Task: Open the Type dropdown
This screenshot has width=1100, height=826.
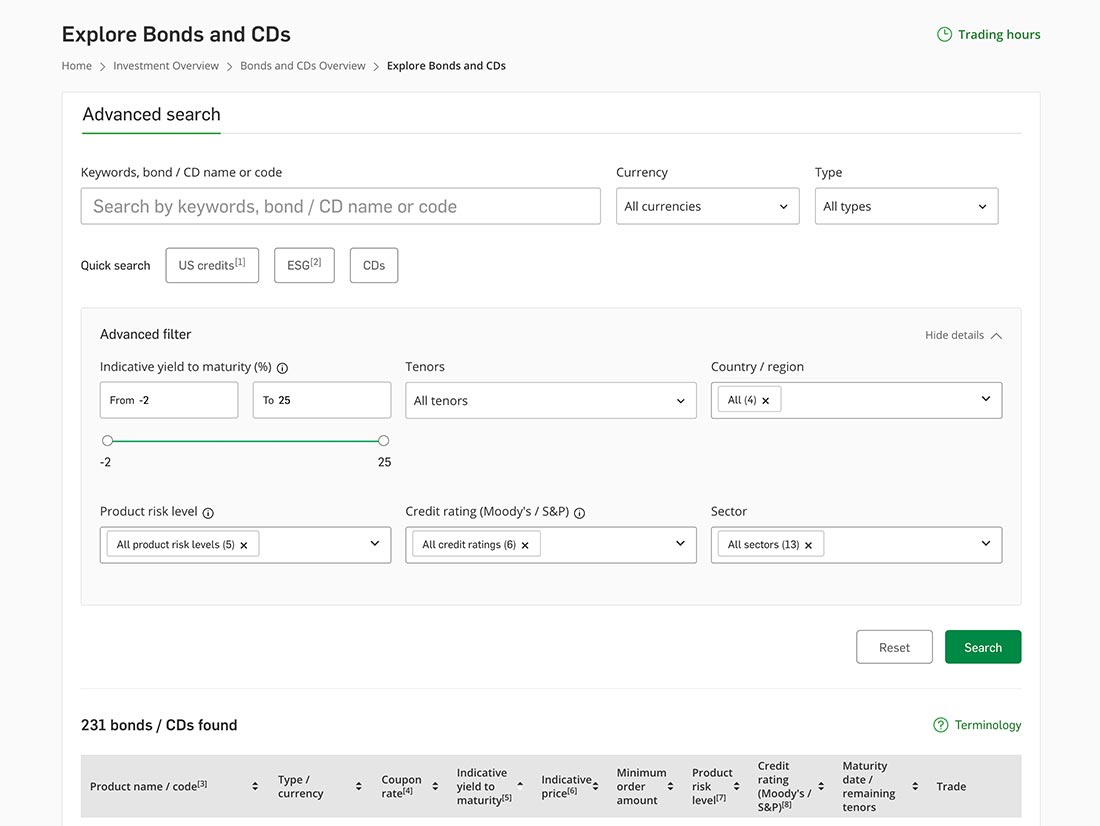Action: (906, 206)
